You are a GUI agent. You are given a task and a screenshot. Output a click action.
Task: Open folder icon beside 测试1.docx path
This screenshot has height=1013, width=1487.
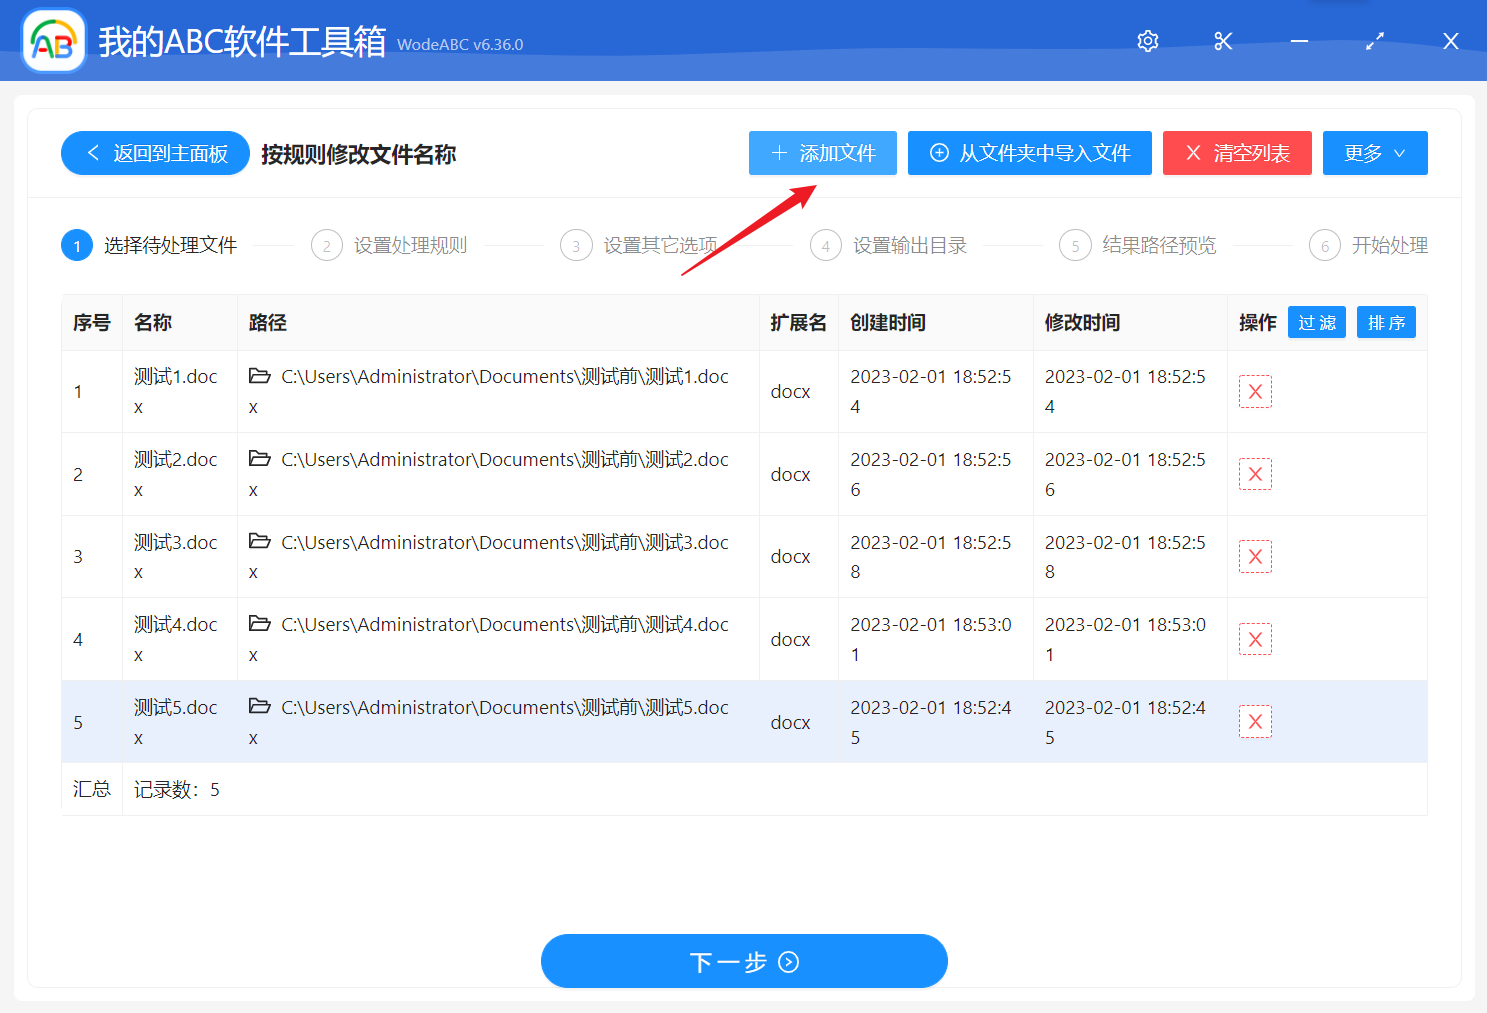point(259,374)
